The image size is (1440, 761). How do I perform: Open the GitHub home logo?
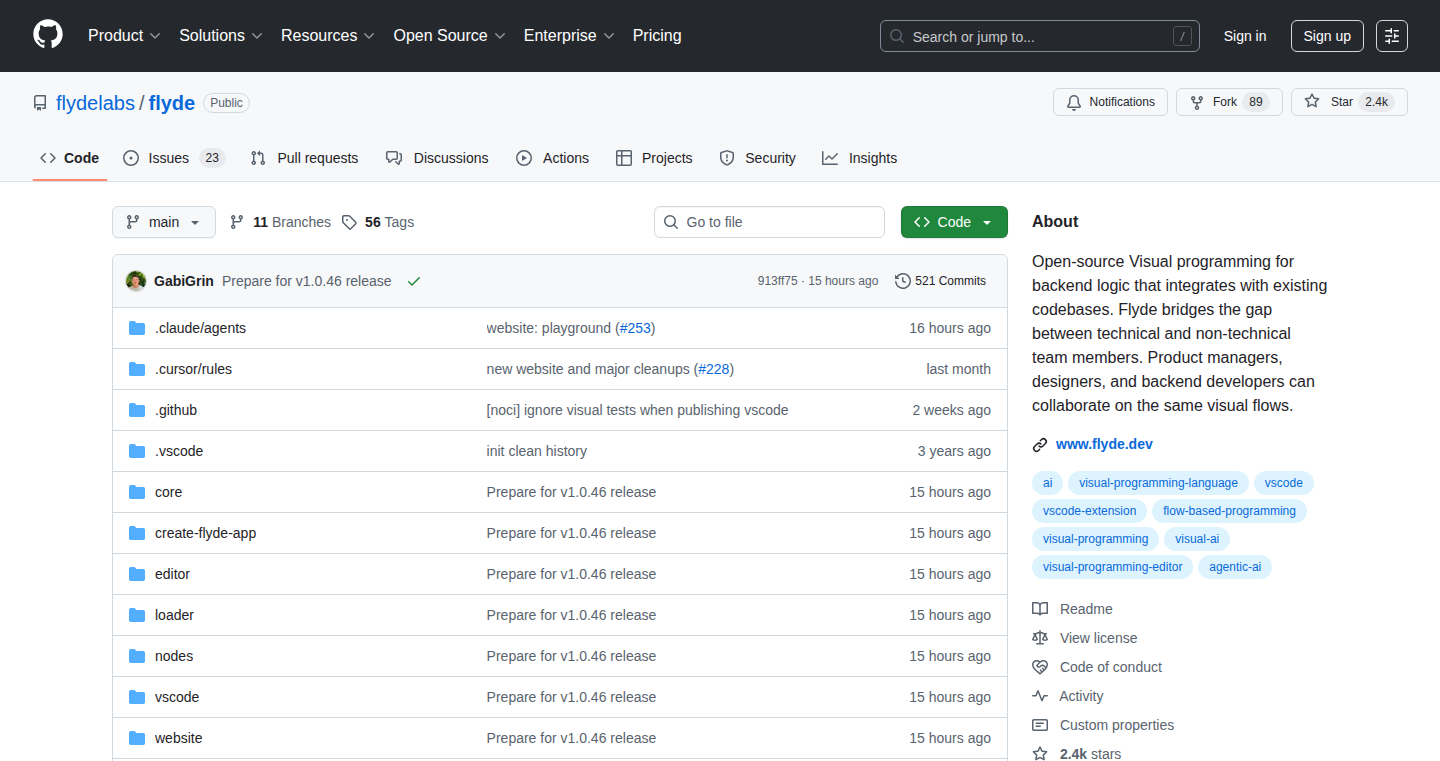coord(48,35)
